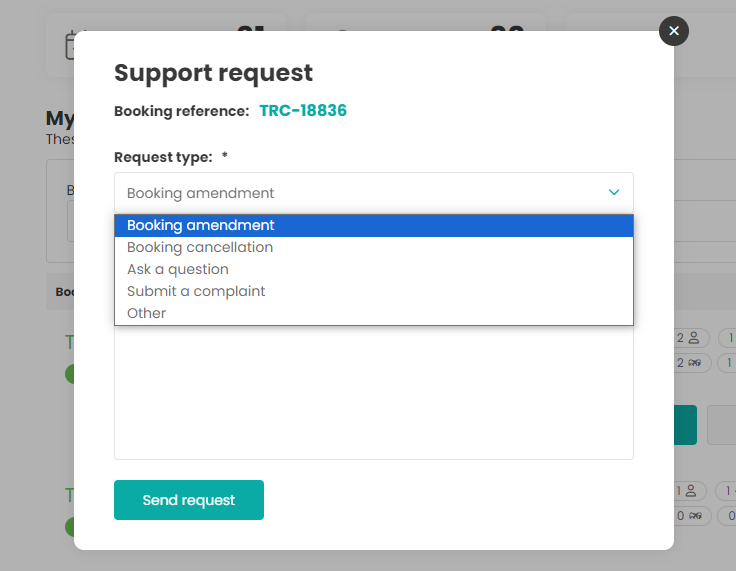
Task: Click the green status dot of first booking
Action: click(70, 374)
